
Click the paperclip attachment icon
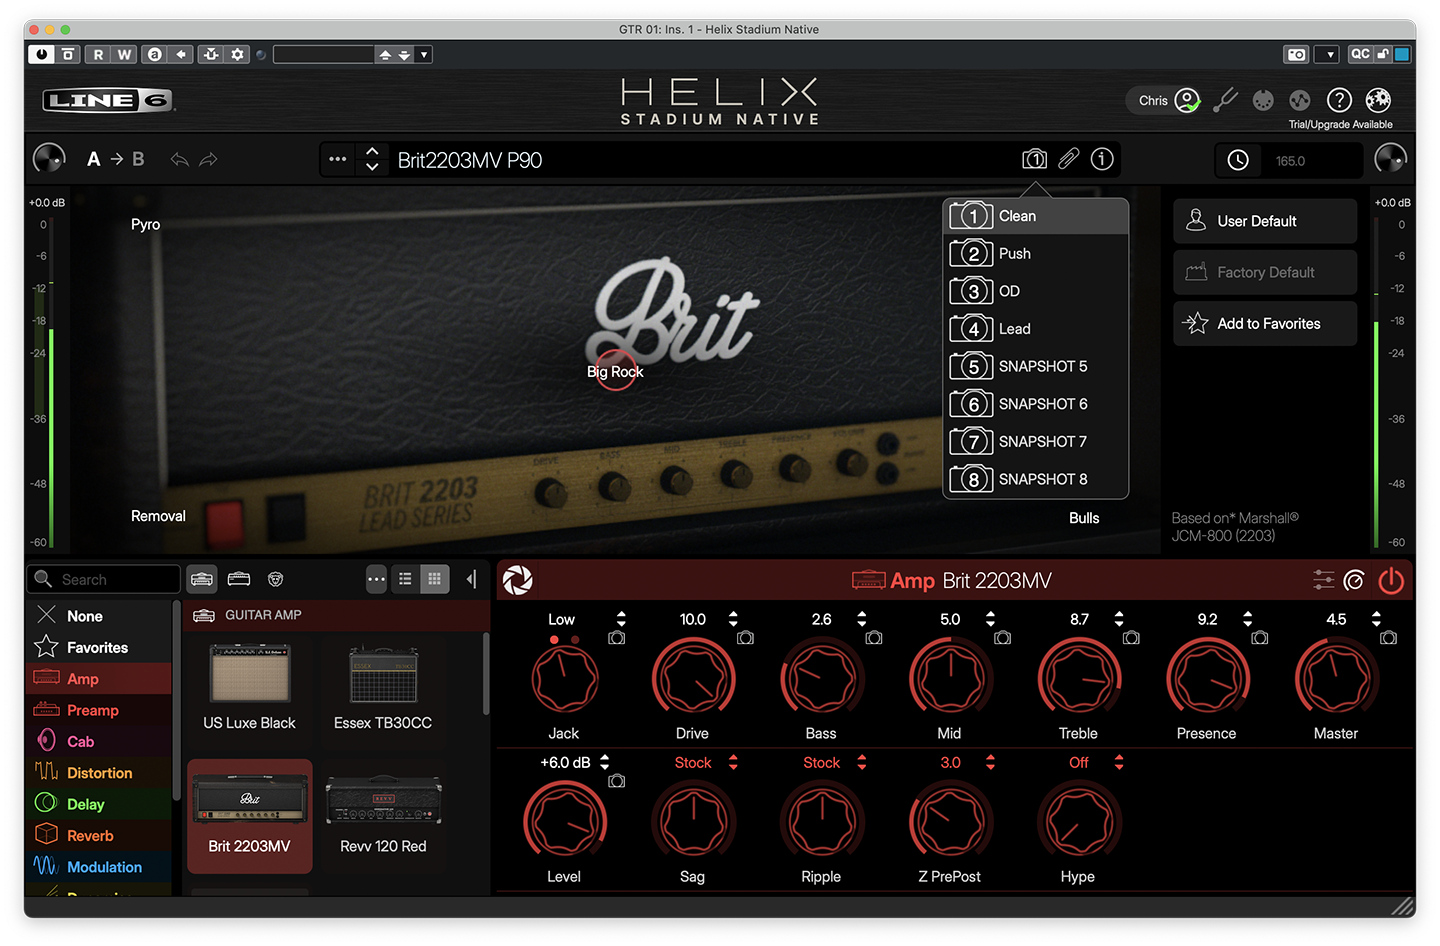point(1069,159)
